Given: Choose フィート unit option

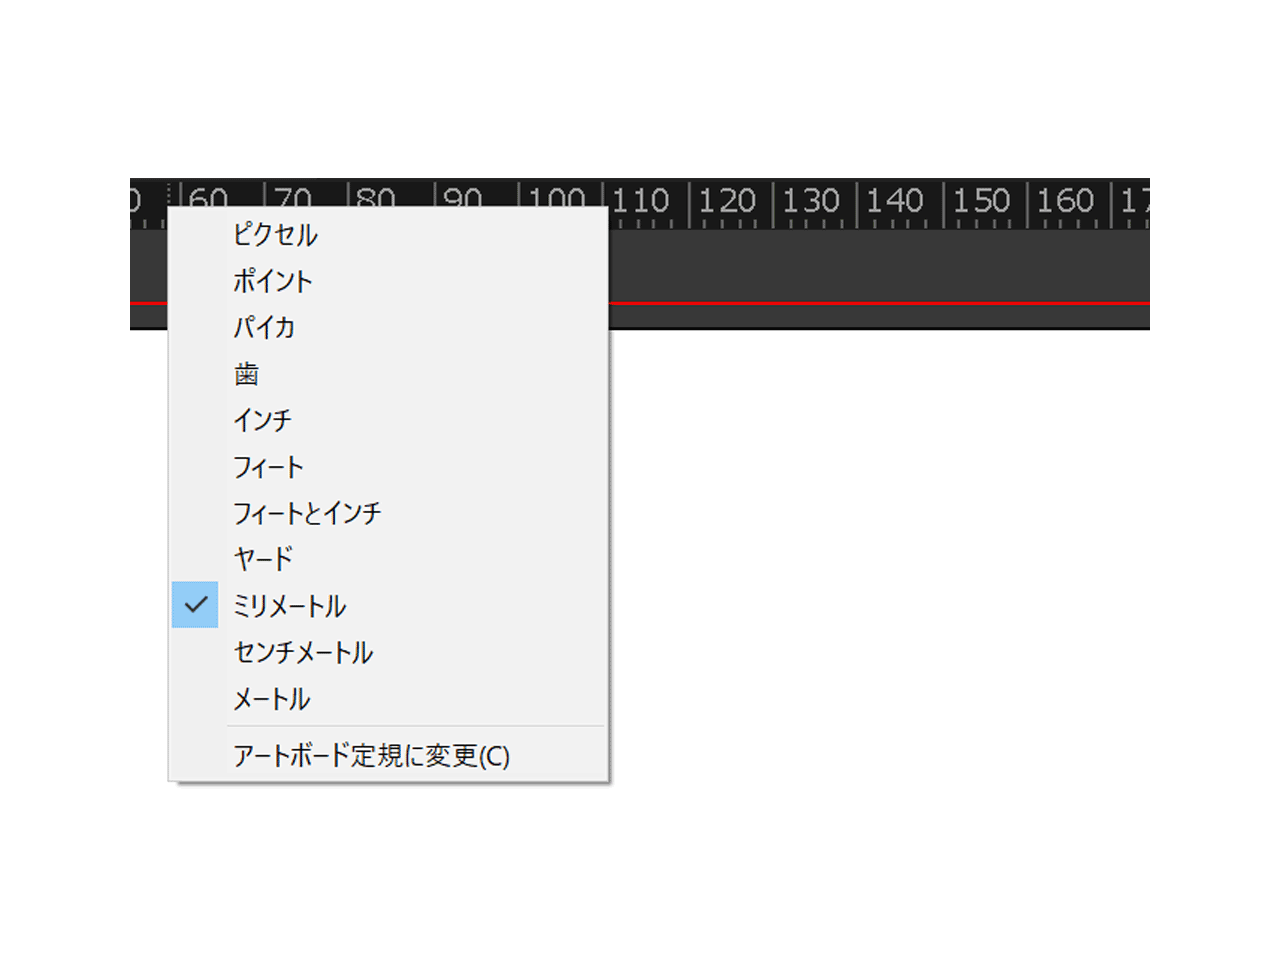Looking at the screenshot, I should tap(388, 467).
